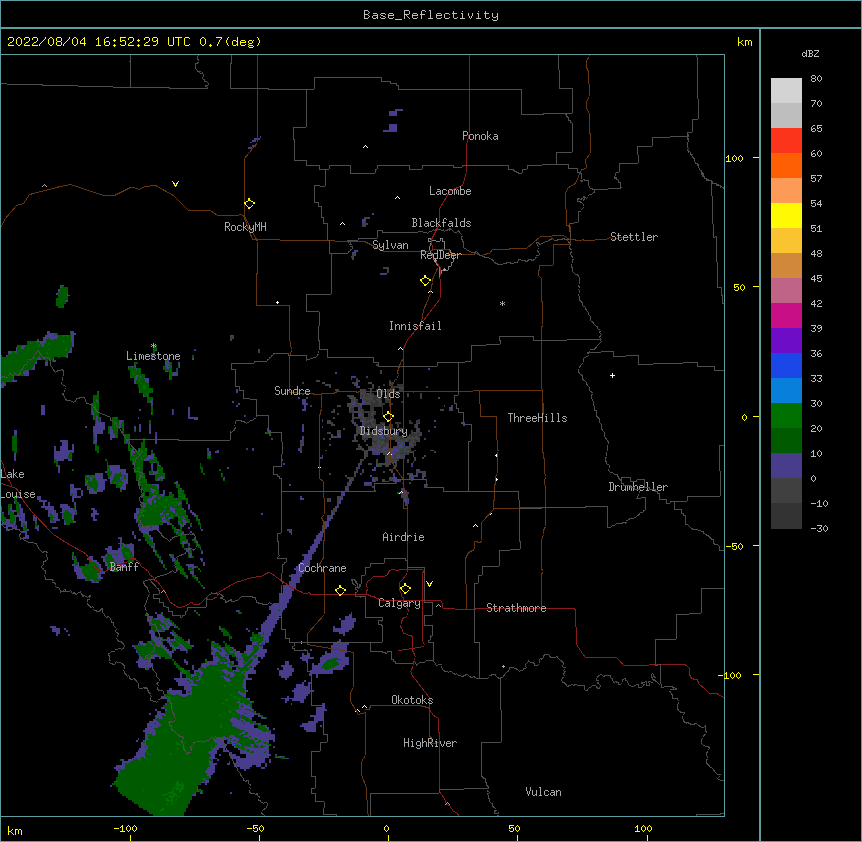Click the asterisk marker above Limestone
Screen dimensions: 862x842
tap(153, 346)
